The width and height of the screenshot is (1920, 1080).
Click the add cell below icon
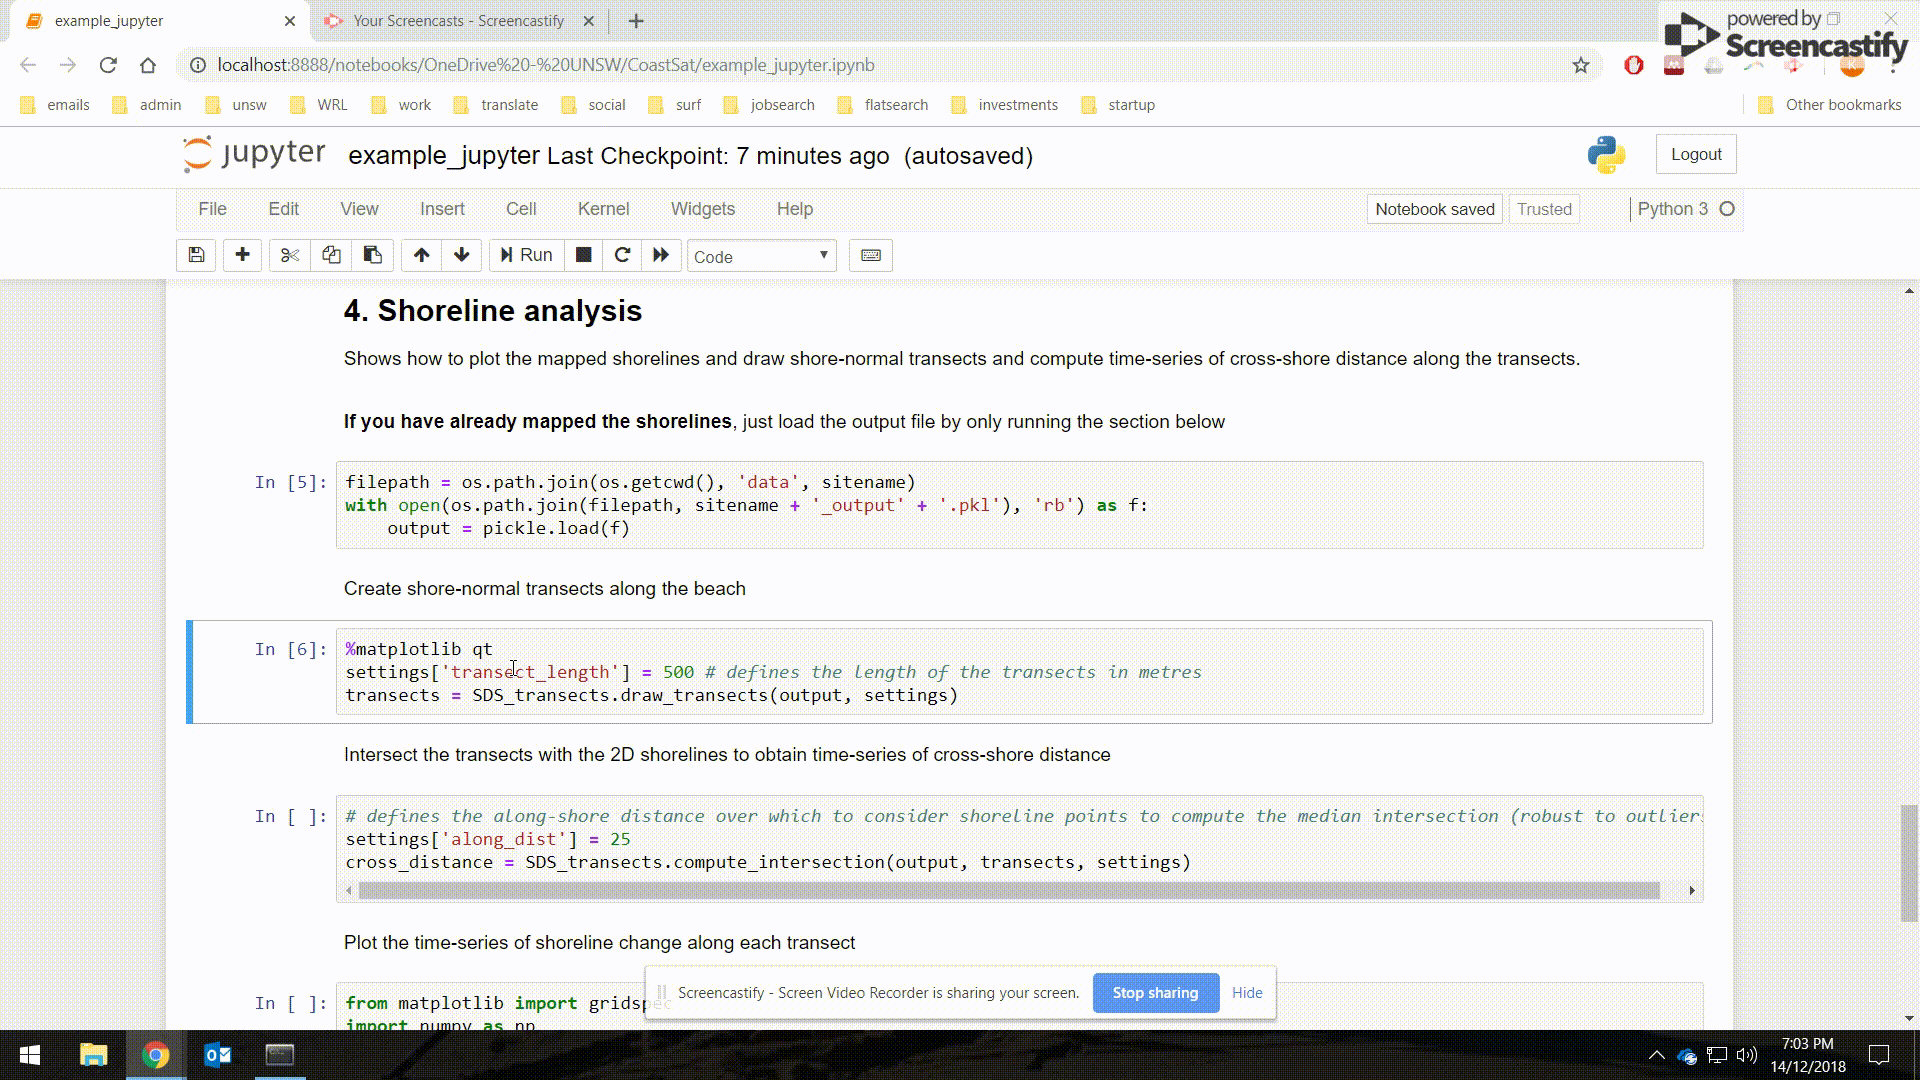[241, 255]
